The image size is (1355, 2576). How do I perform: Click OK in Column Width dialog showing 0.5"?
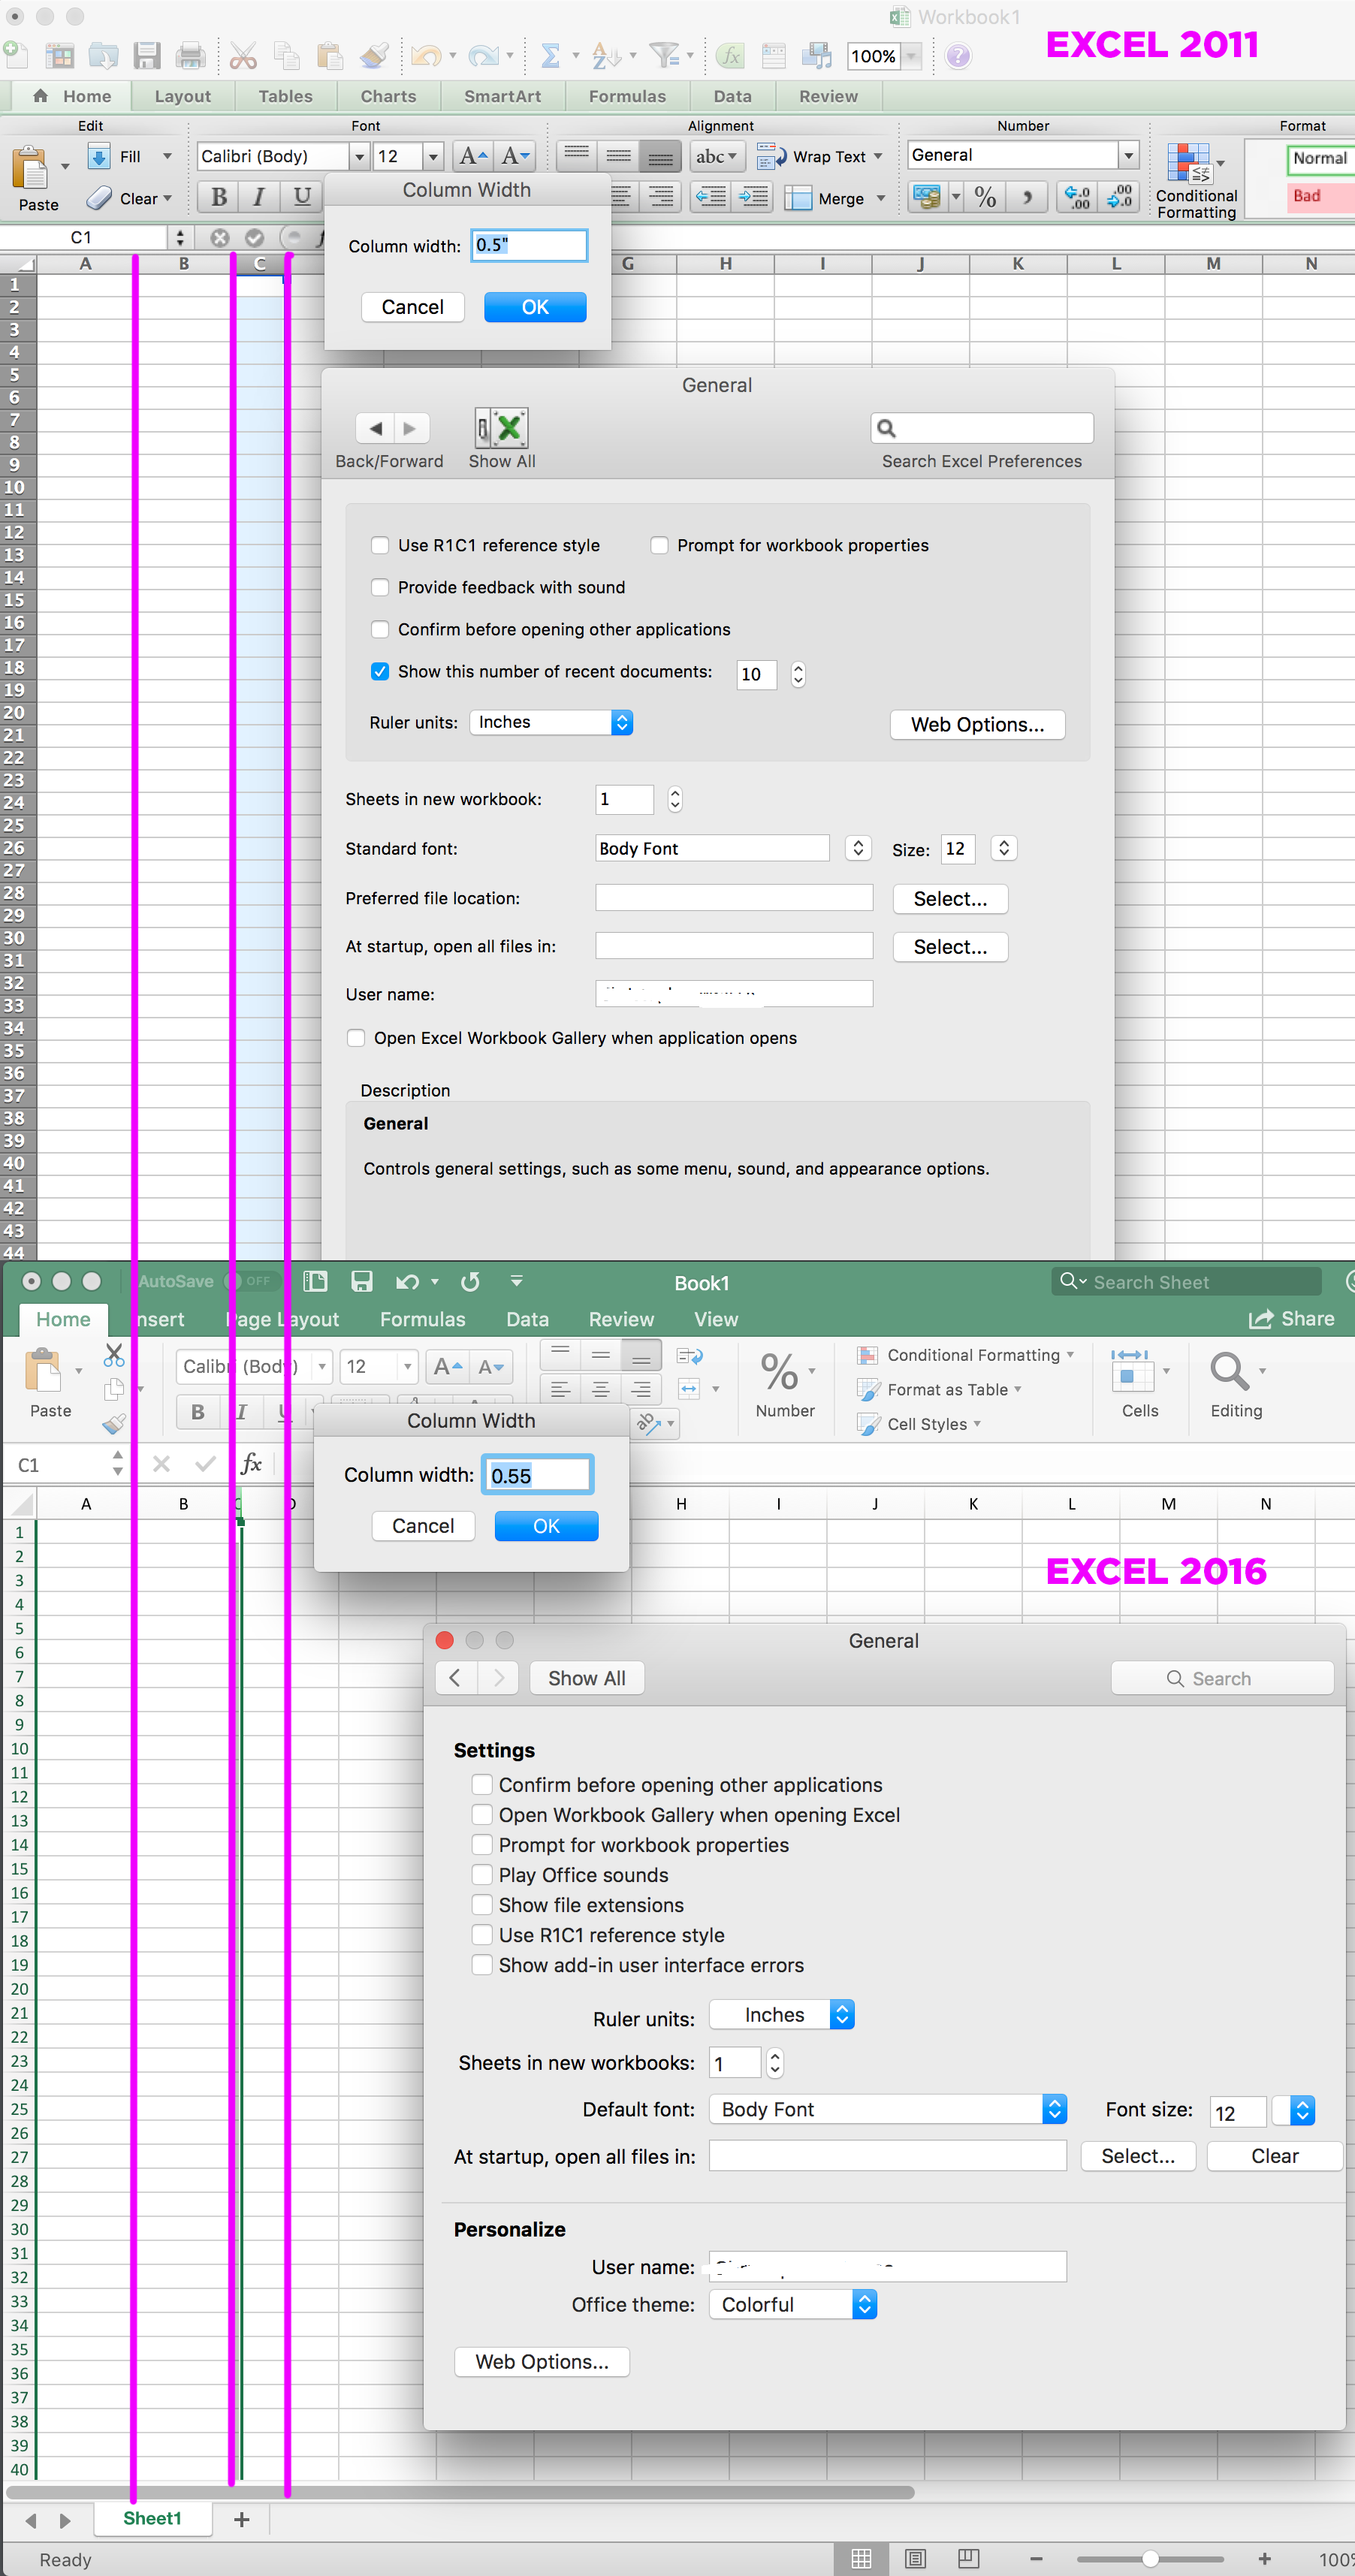pyautogui.click(x=535, y=307)
